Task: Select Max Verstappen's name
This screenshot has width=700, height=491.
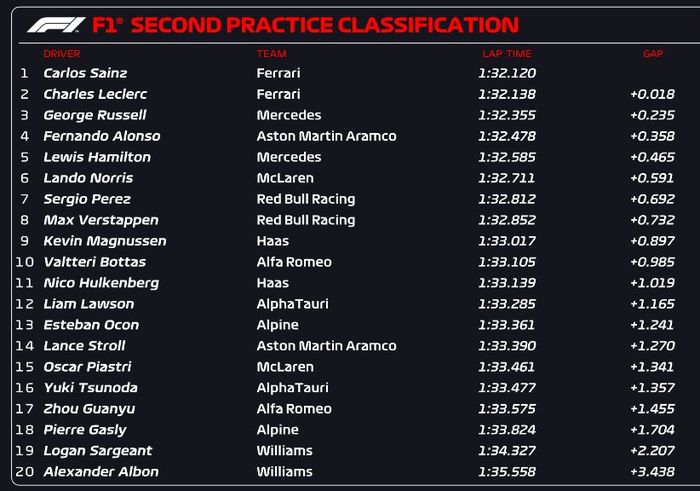Action: (x=101, y=220)
